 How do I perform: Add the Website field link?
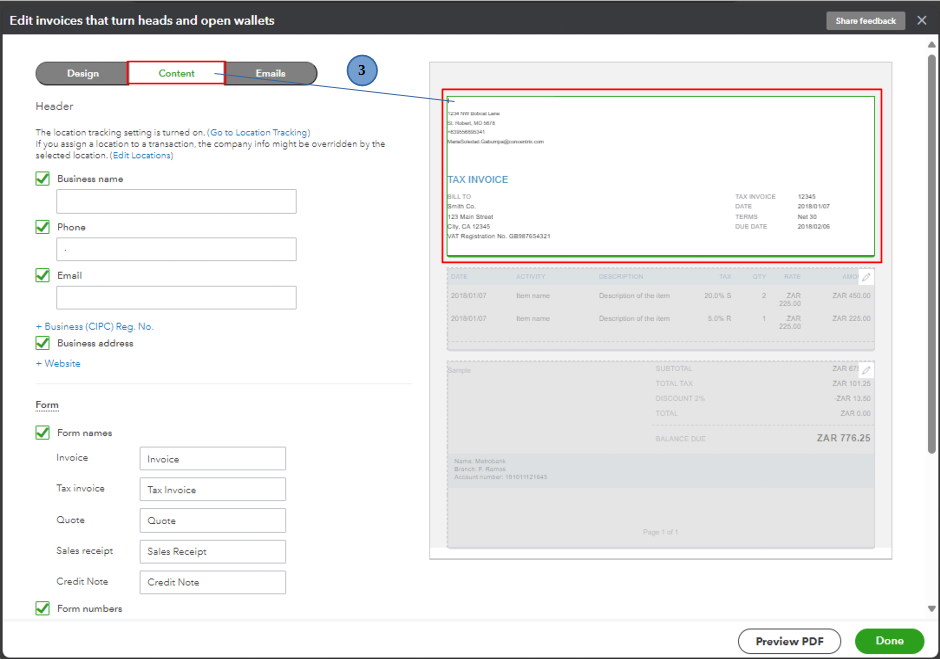coord(58,364)
